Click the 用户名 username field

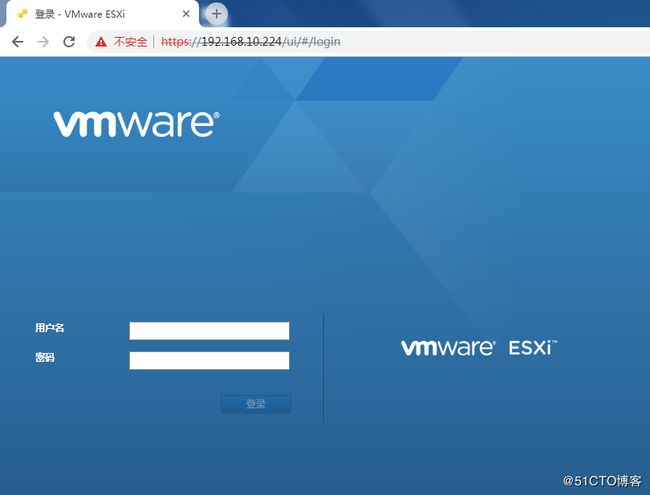pos(209,331)
